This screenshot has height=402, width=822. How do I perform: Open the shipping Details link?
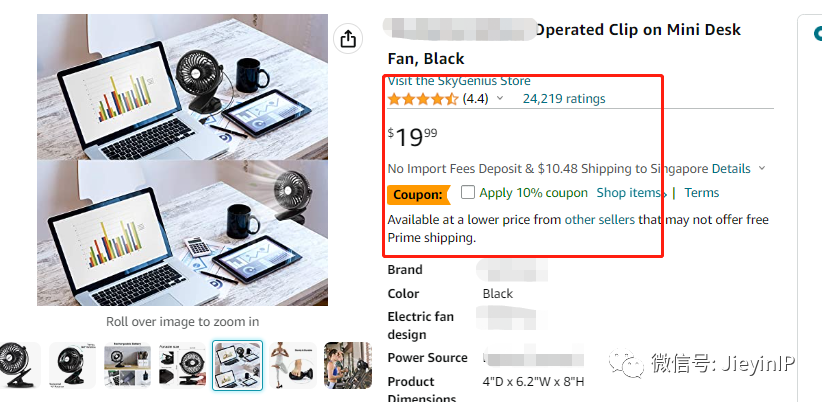click(x=730, y=169)
